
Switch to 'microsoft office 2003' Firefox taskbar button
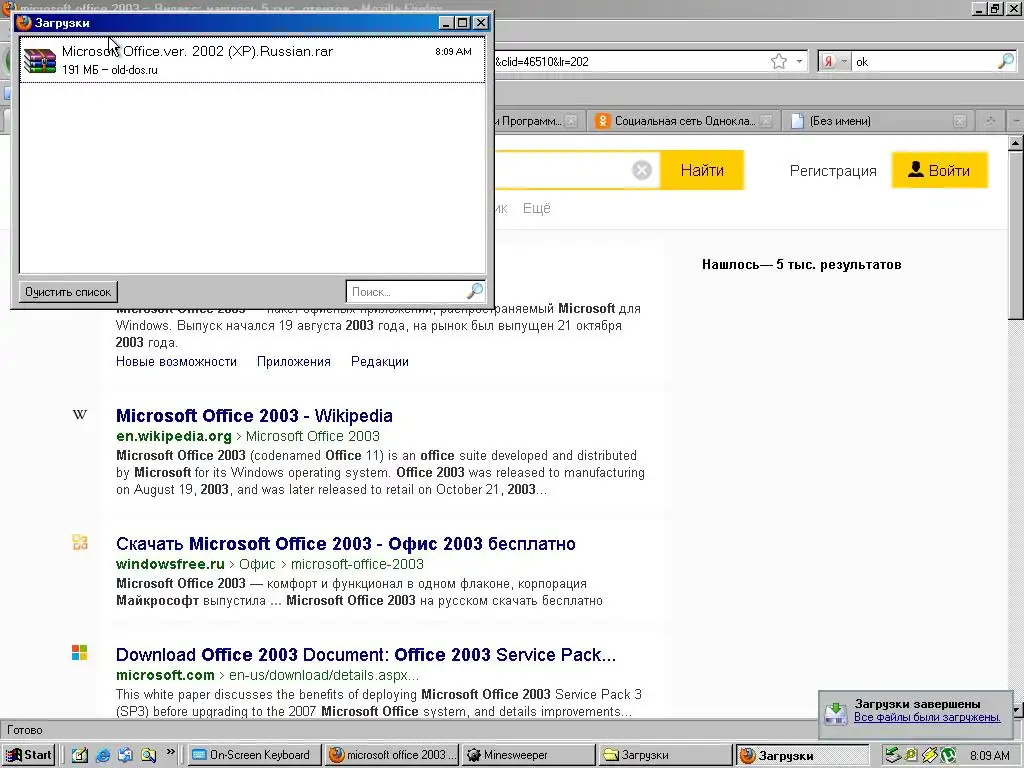[392, 755]
